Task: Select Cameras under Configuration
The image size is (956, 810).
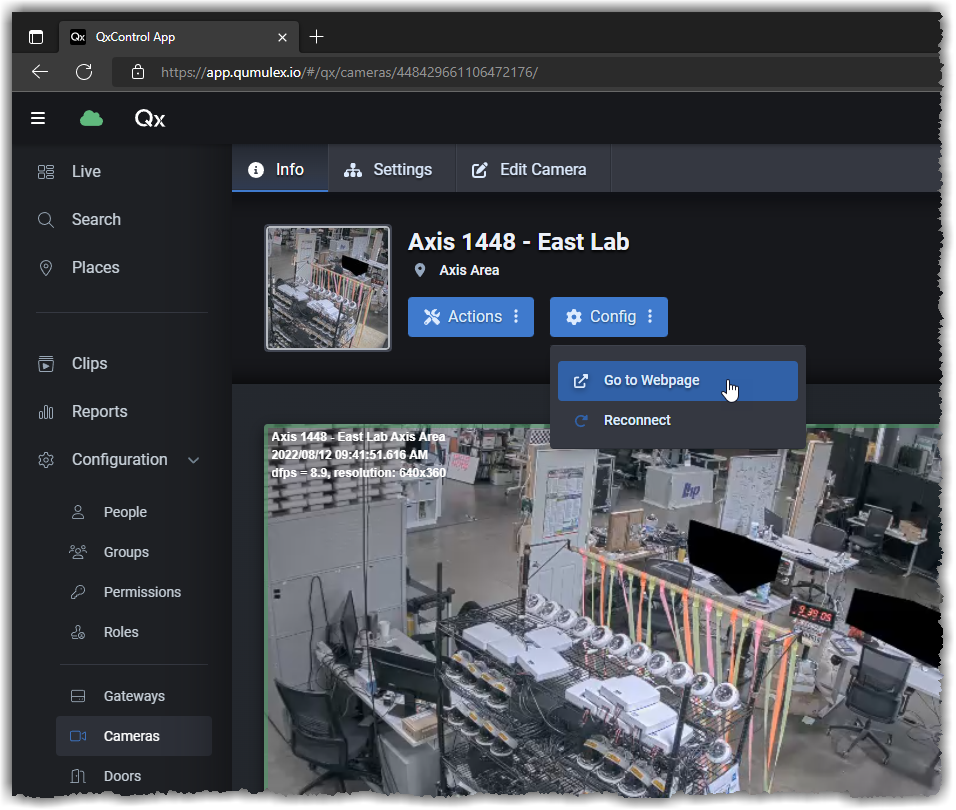Action: point(132,736)
